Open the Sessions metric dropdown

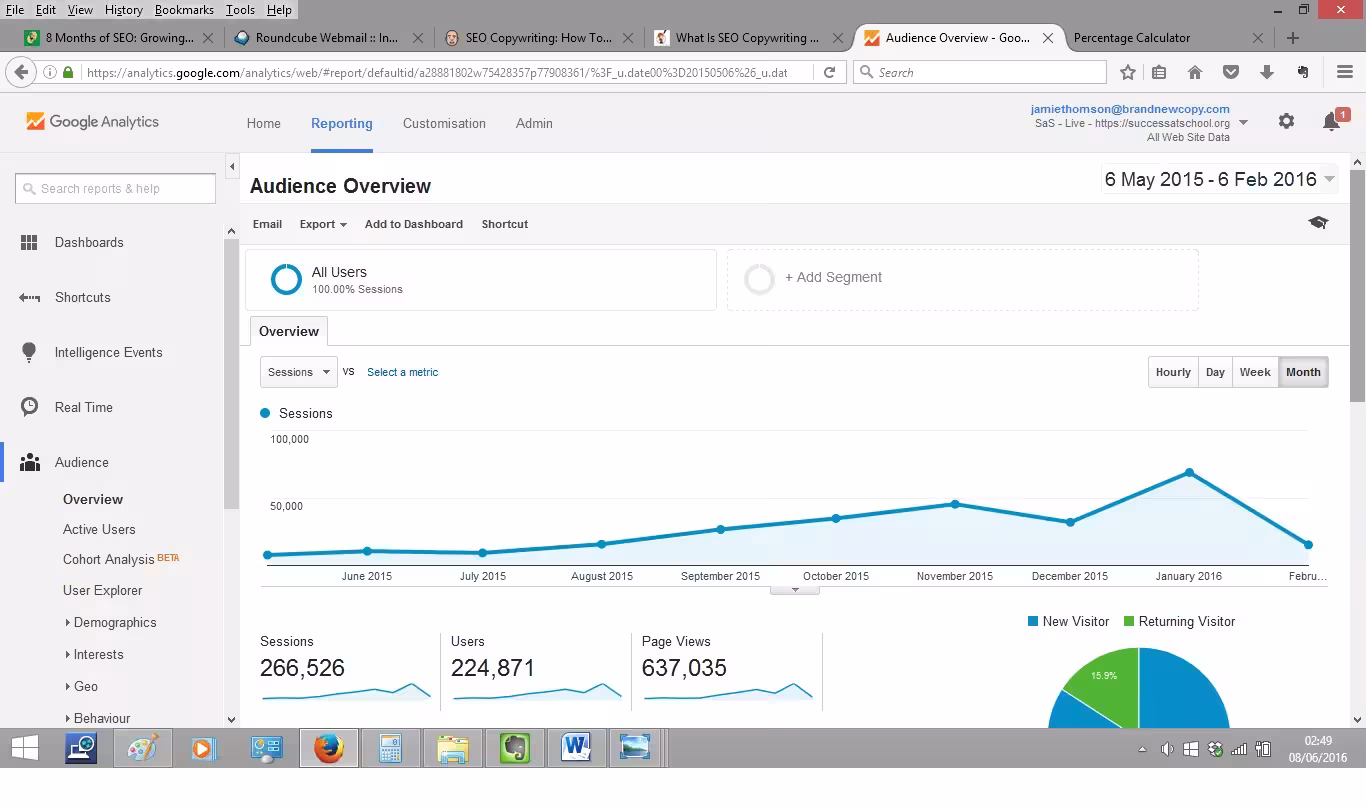[298, 372]
